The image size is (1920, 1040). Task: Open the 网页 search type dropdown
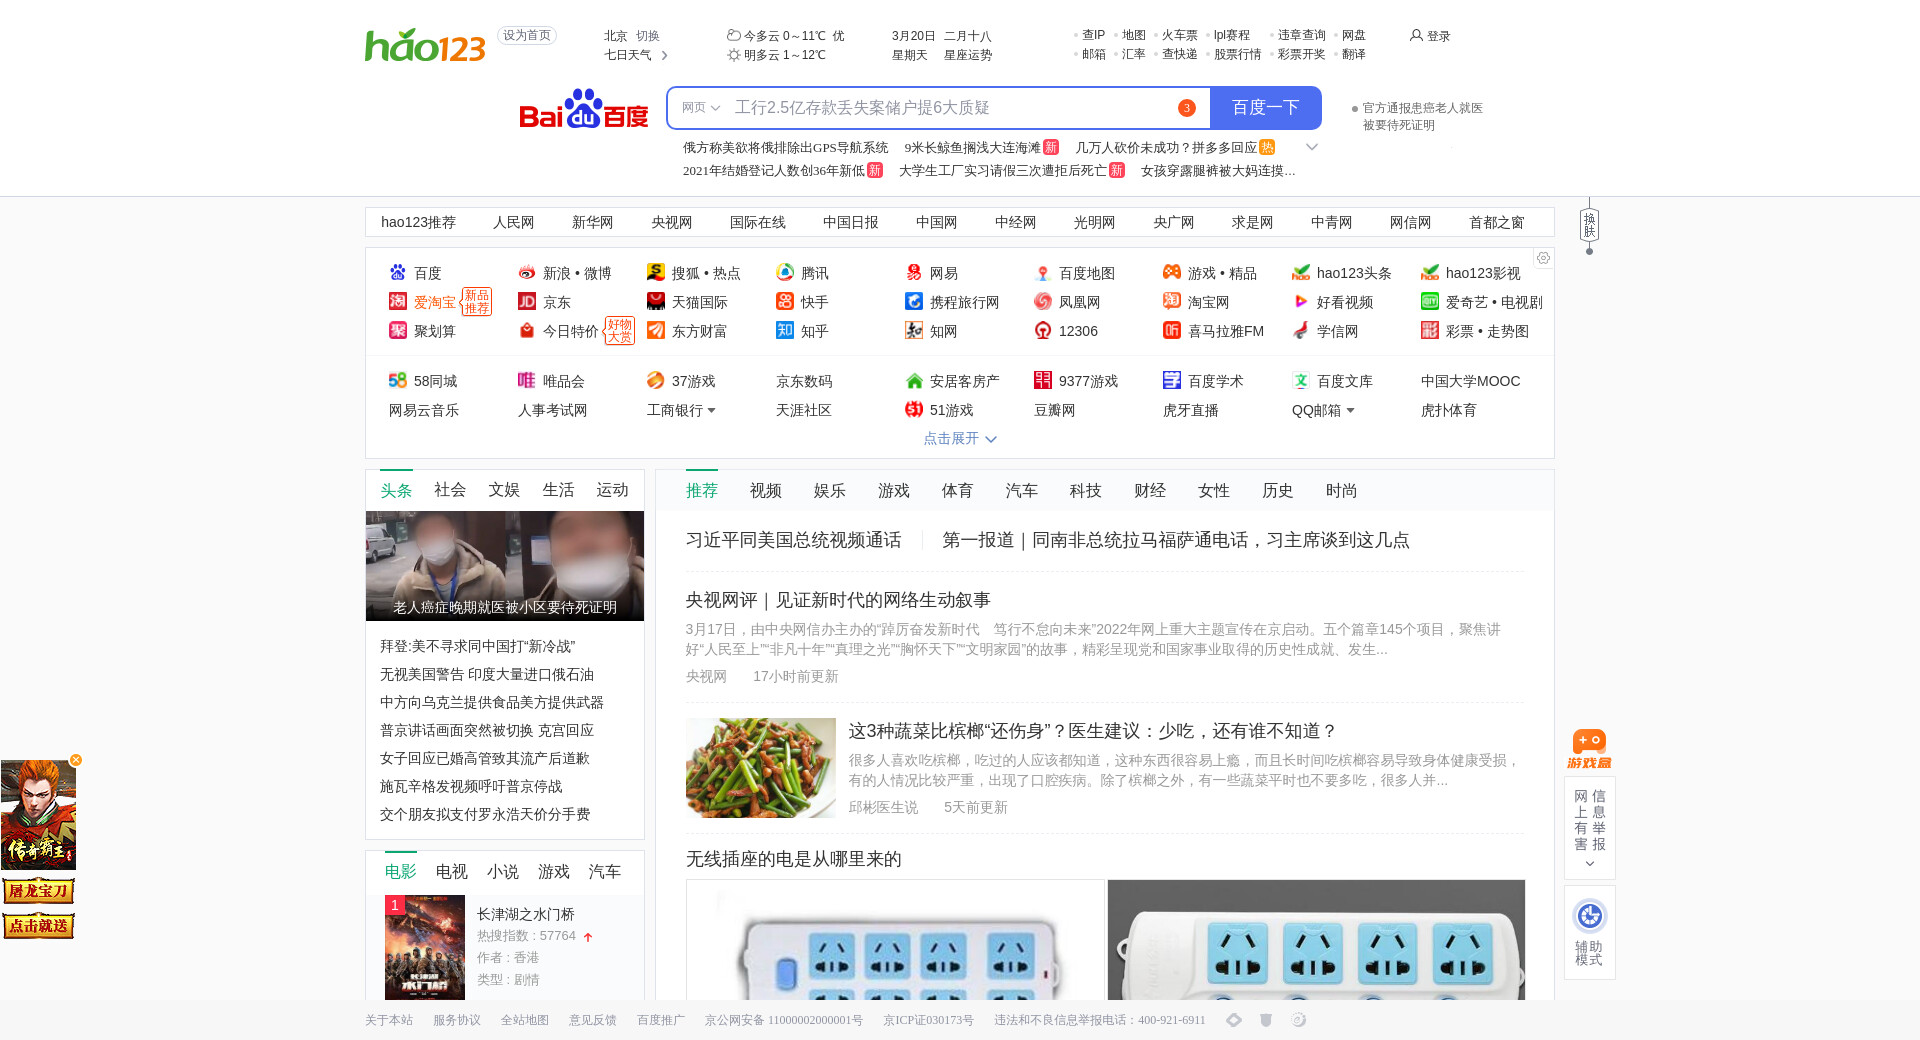[x=700, y=108]
